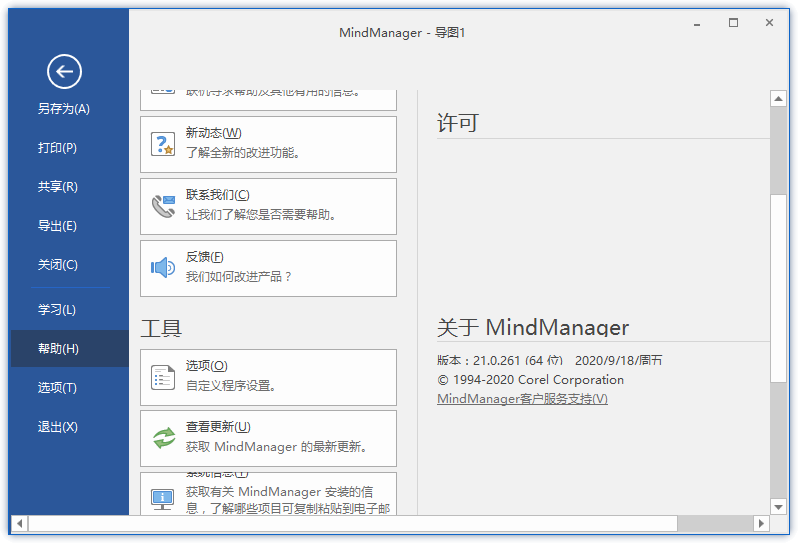Image resolution: width=798 pixels, height=543 pixels.
Task: Click the Contact Us (联系我们) phone icon
Action: [162, 206]
